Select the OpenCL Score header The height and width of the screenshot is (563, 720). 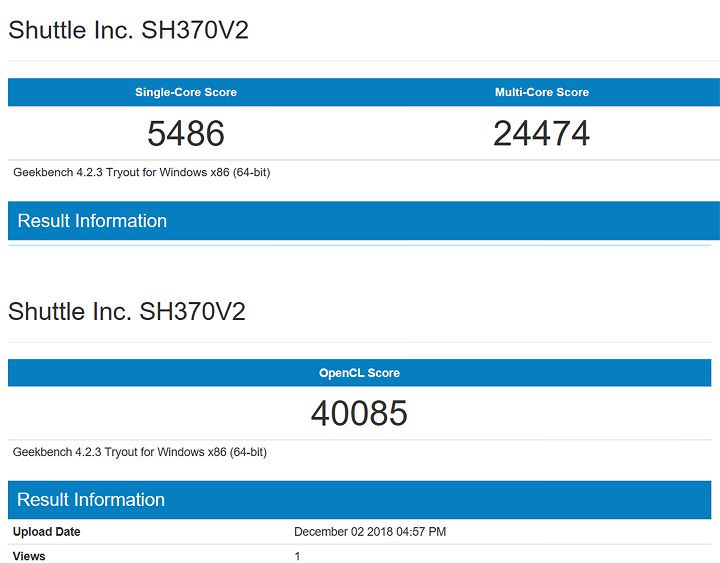359,373
